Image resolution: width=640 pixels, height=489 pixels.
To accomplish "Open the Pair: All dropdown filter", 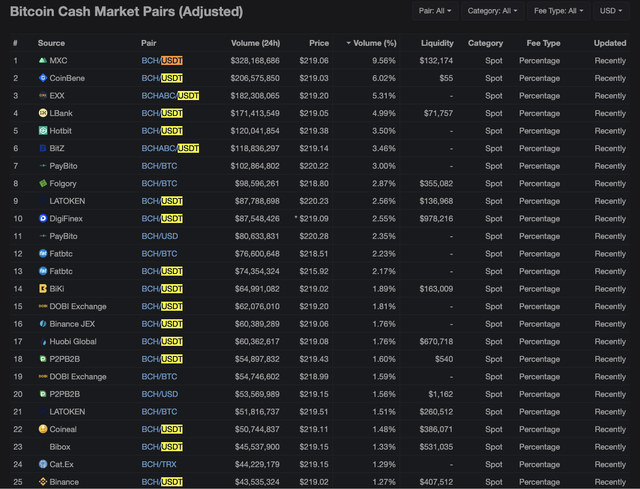I will 435,11.
